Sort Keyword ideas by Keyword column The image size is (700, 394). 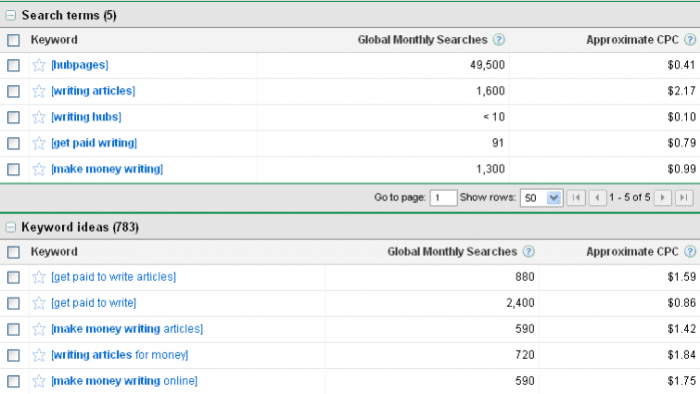(54, 252)
